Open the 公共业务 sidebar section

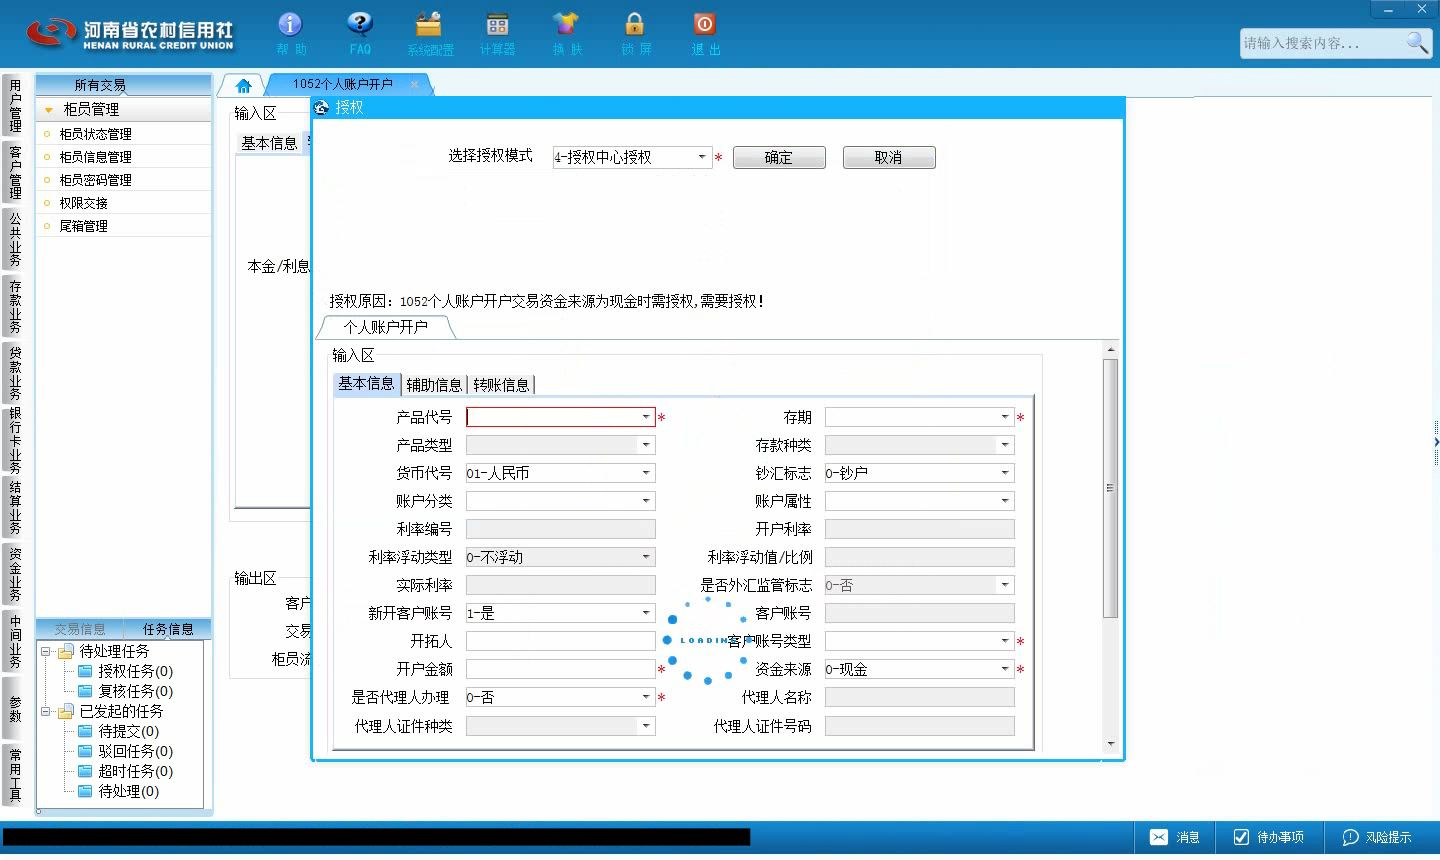click(15, 239)
